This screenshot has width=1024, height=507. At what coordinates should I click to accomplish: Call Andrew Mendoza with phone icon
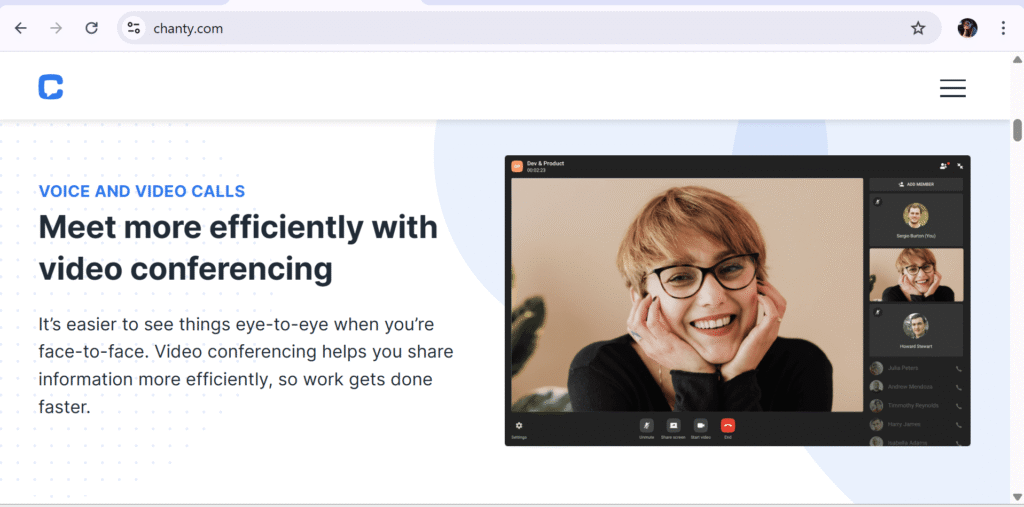point(958,387)
